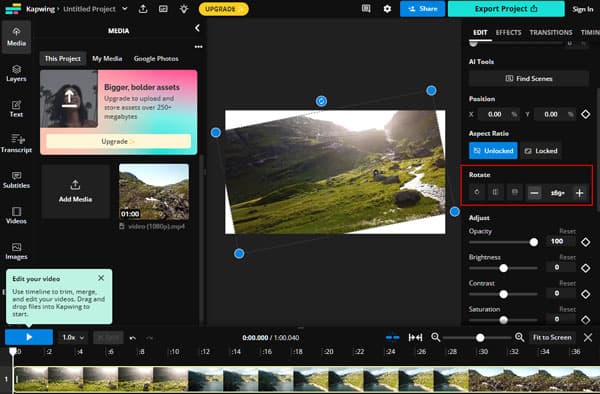Click Sign In link
This screenshot has width=600, height=394.
point(582,9)
